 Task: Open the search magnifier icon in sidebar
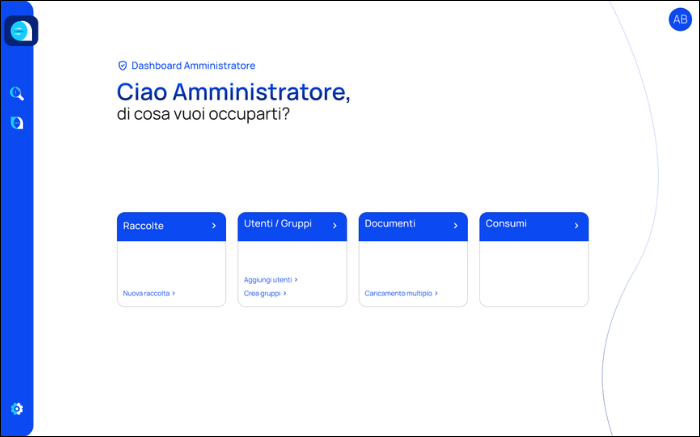[17, 93]
